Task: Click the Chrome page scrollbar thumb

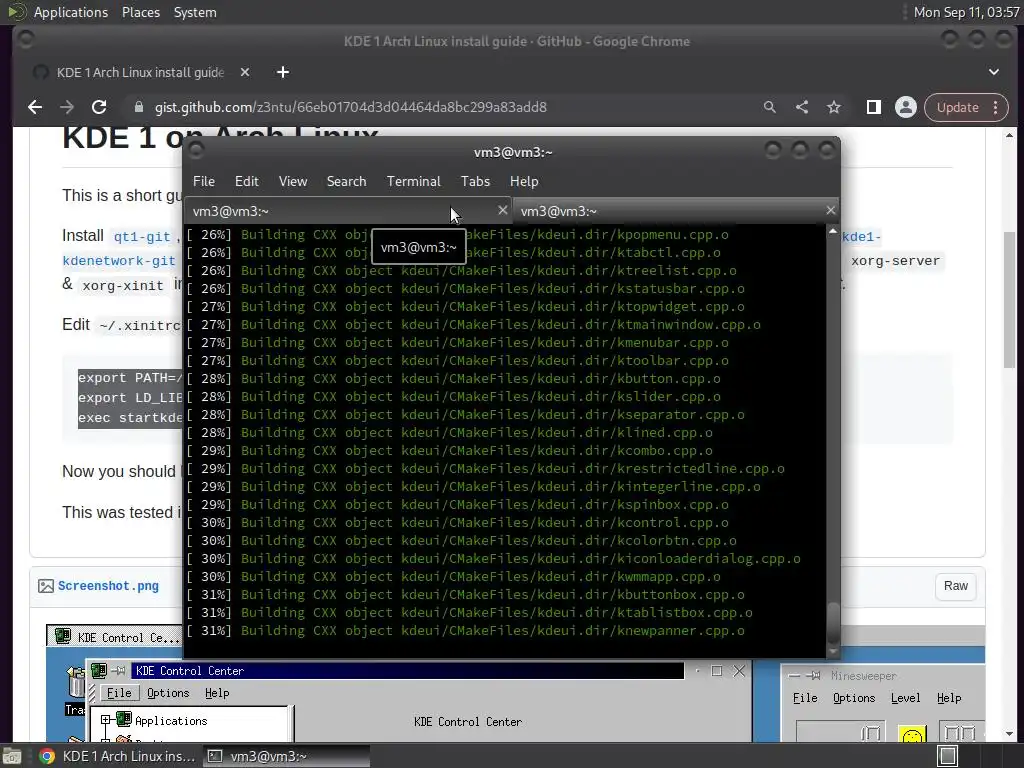Action: [x=1010, y=299]
